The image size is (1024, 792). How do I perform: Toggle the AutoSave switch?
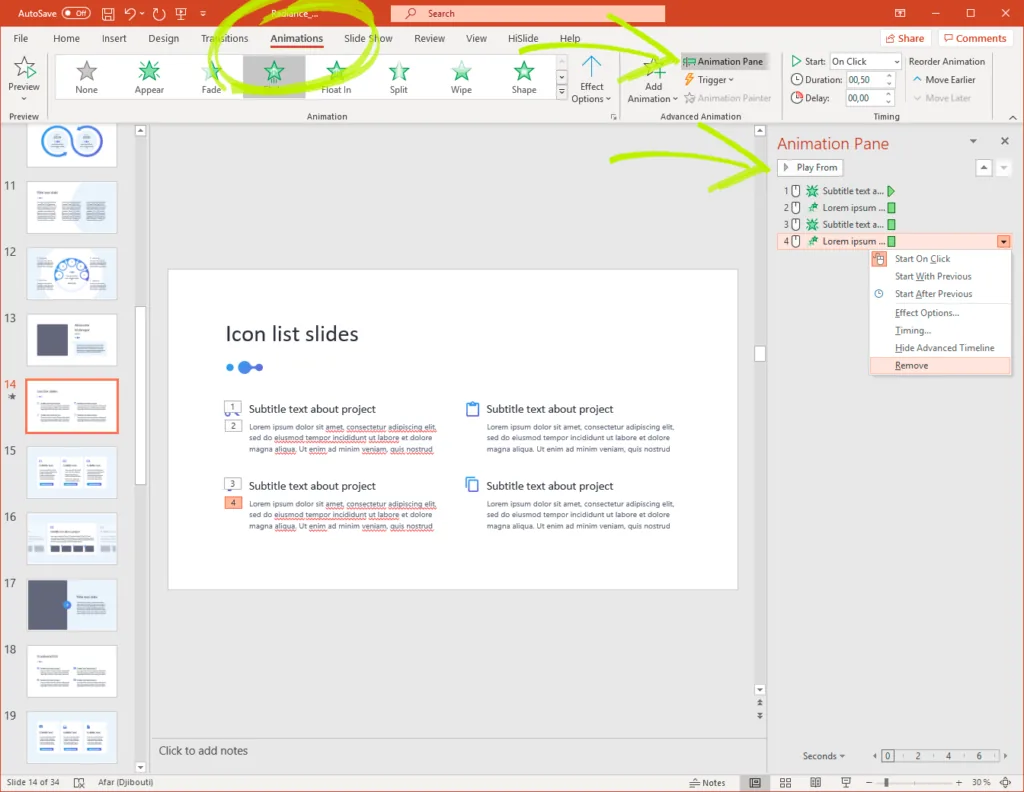[76, 13]
